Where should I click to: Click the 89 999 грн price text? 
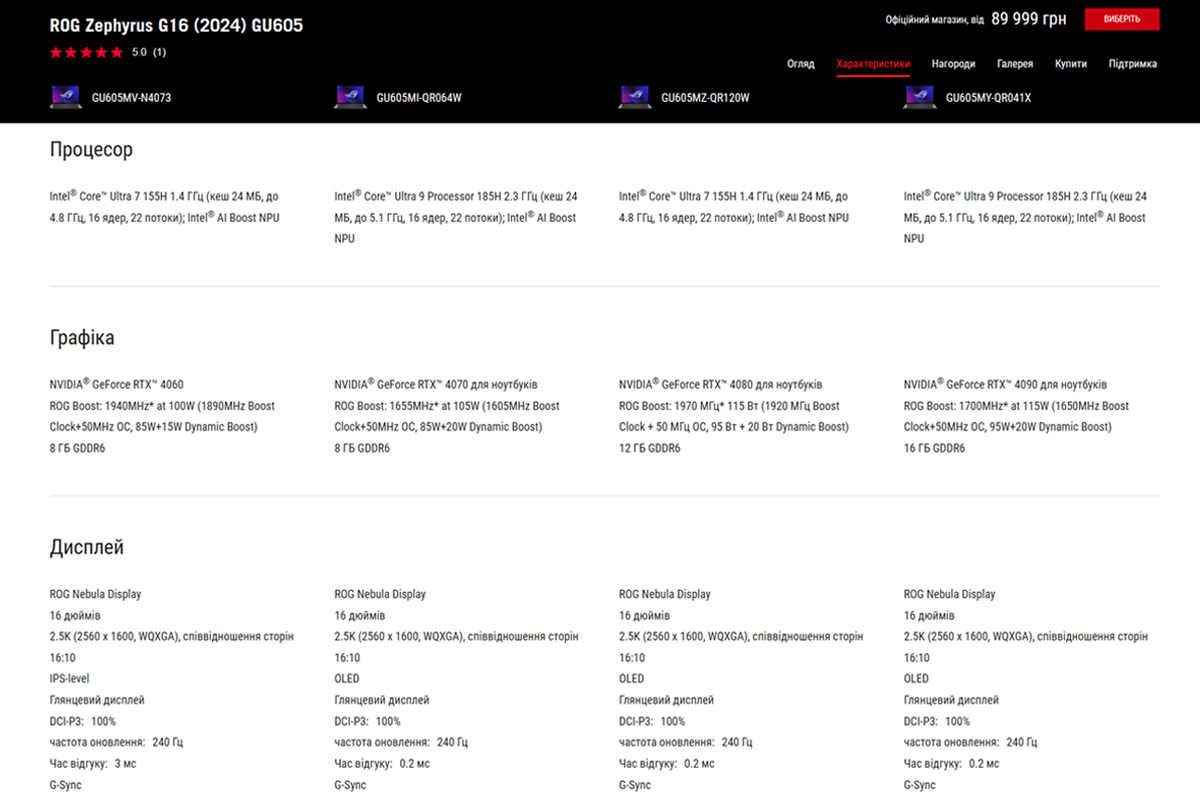(x=1029, y=19)
